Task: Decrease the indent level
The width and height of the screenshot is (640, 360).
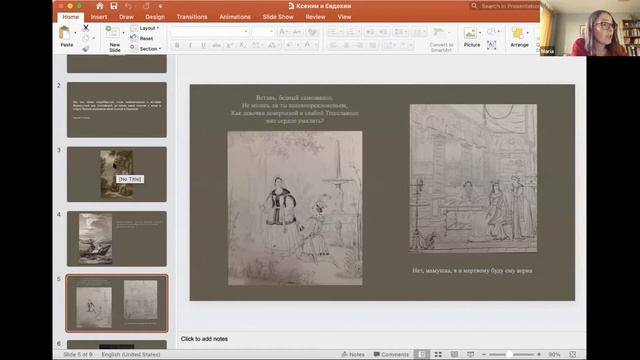Action: pos(370,31)
